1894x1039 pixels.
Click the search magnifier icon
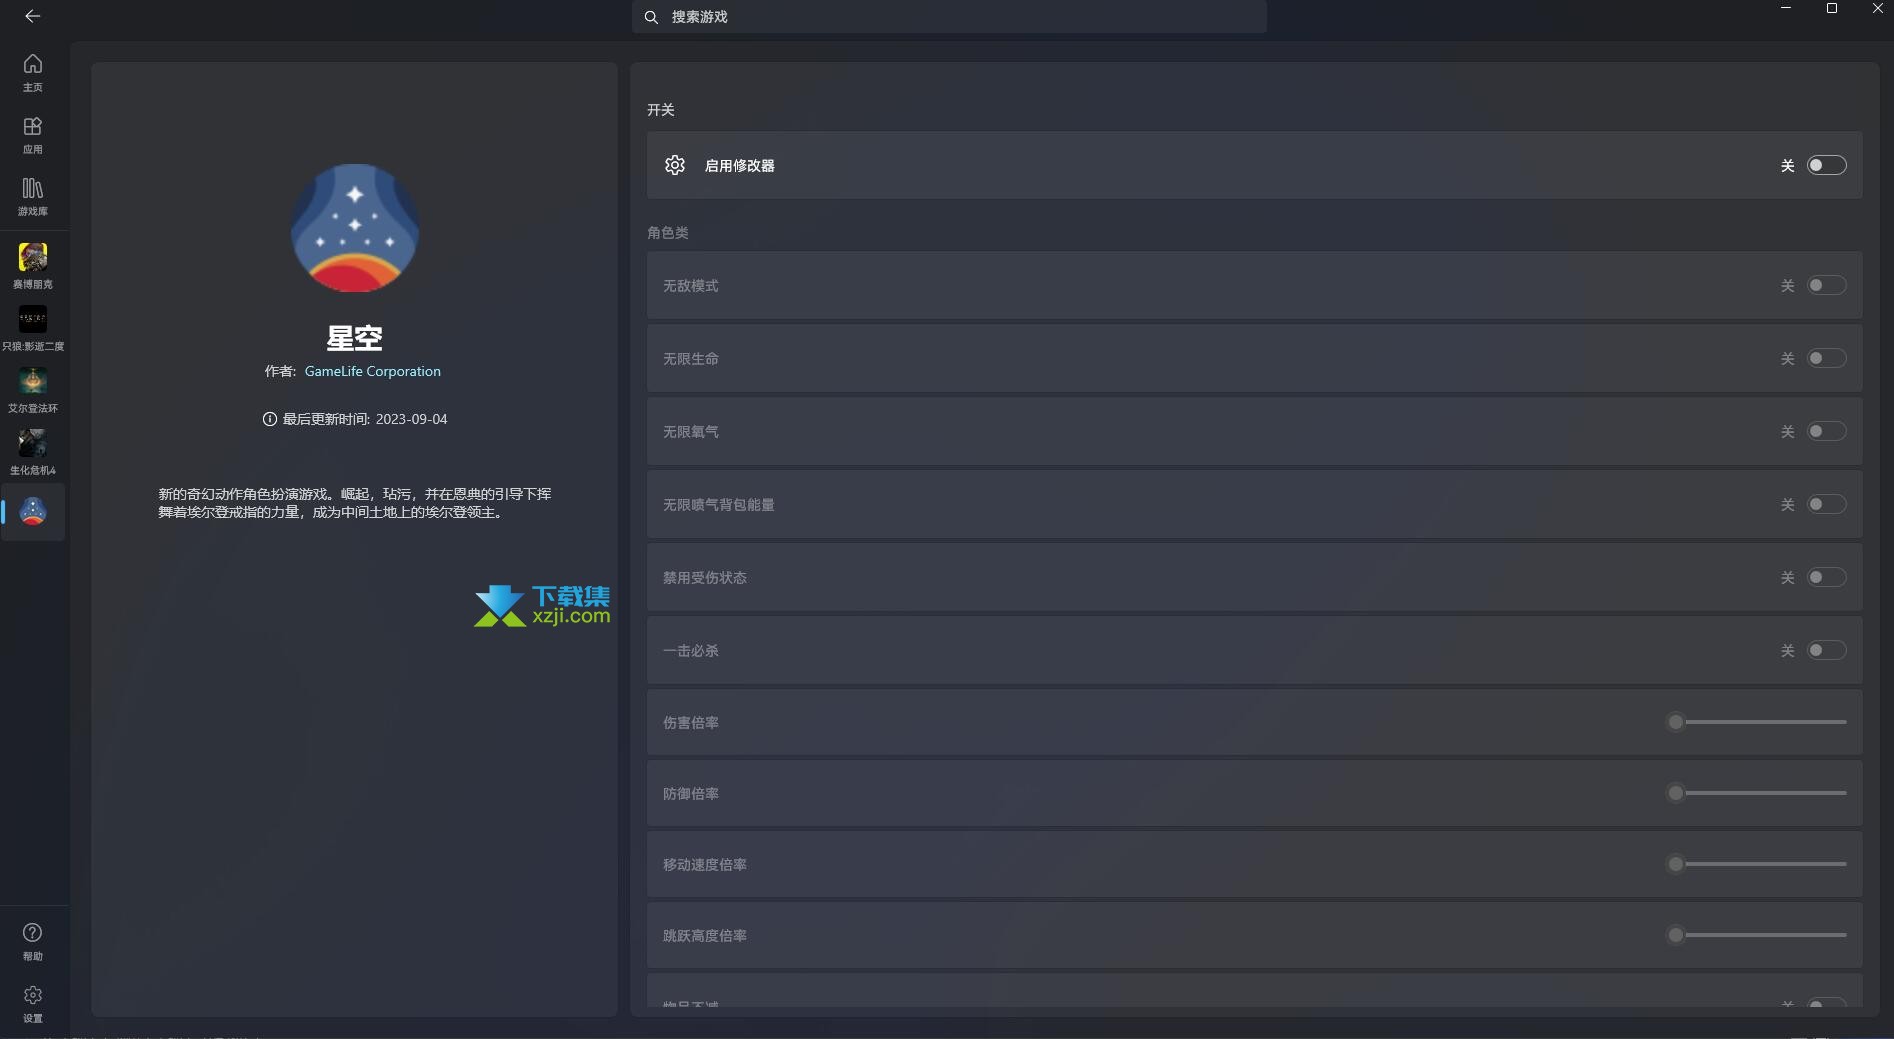(651, 17)
